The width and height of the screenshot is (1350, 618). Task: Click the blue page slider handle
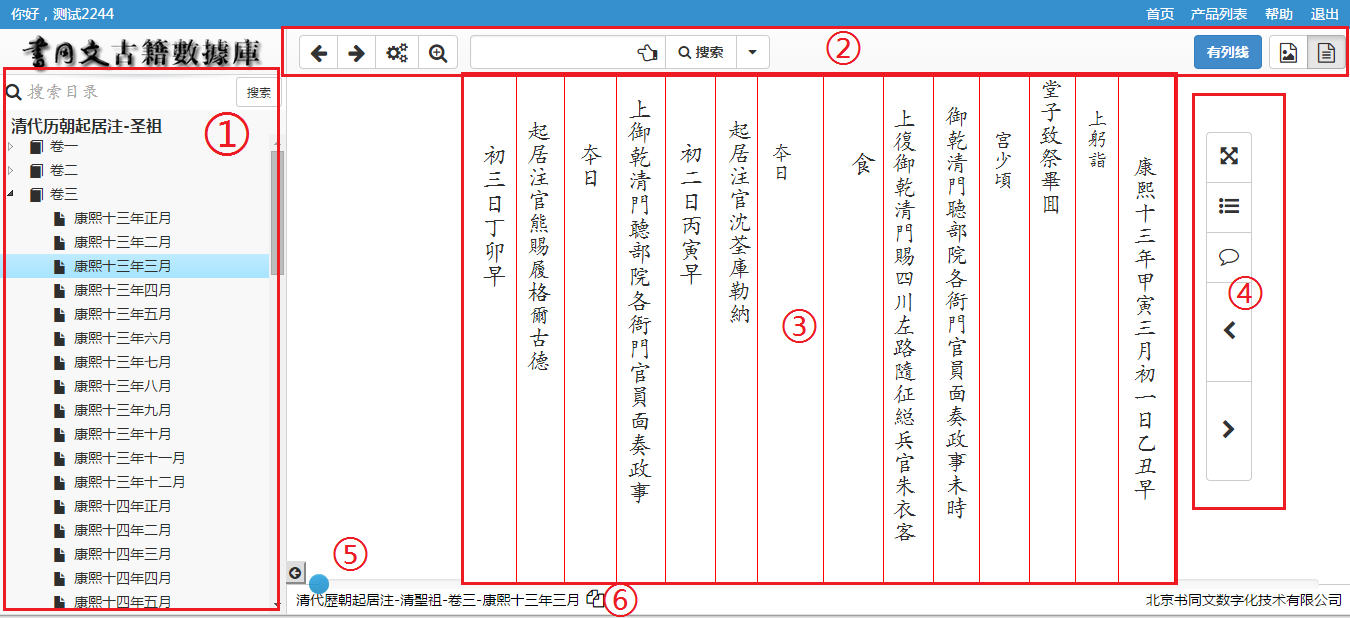tap(319, 582)
